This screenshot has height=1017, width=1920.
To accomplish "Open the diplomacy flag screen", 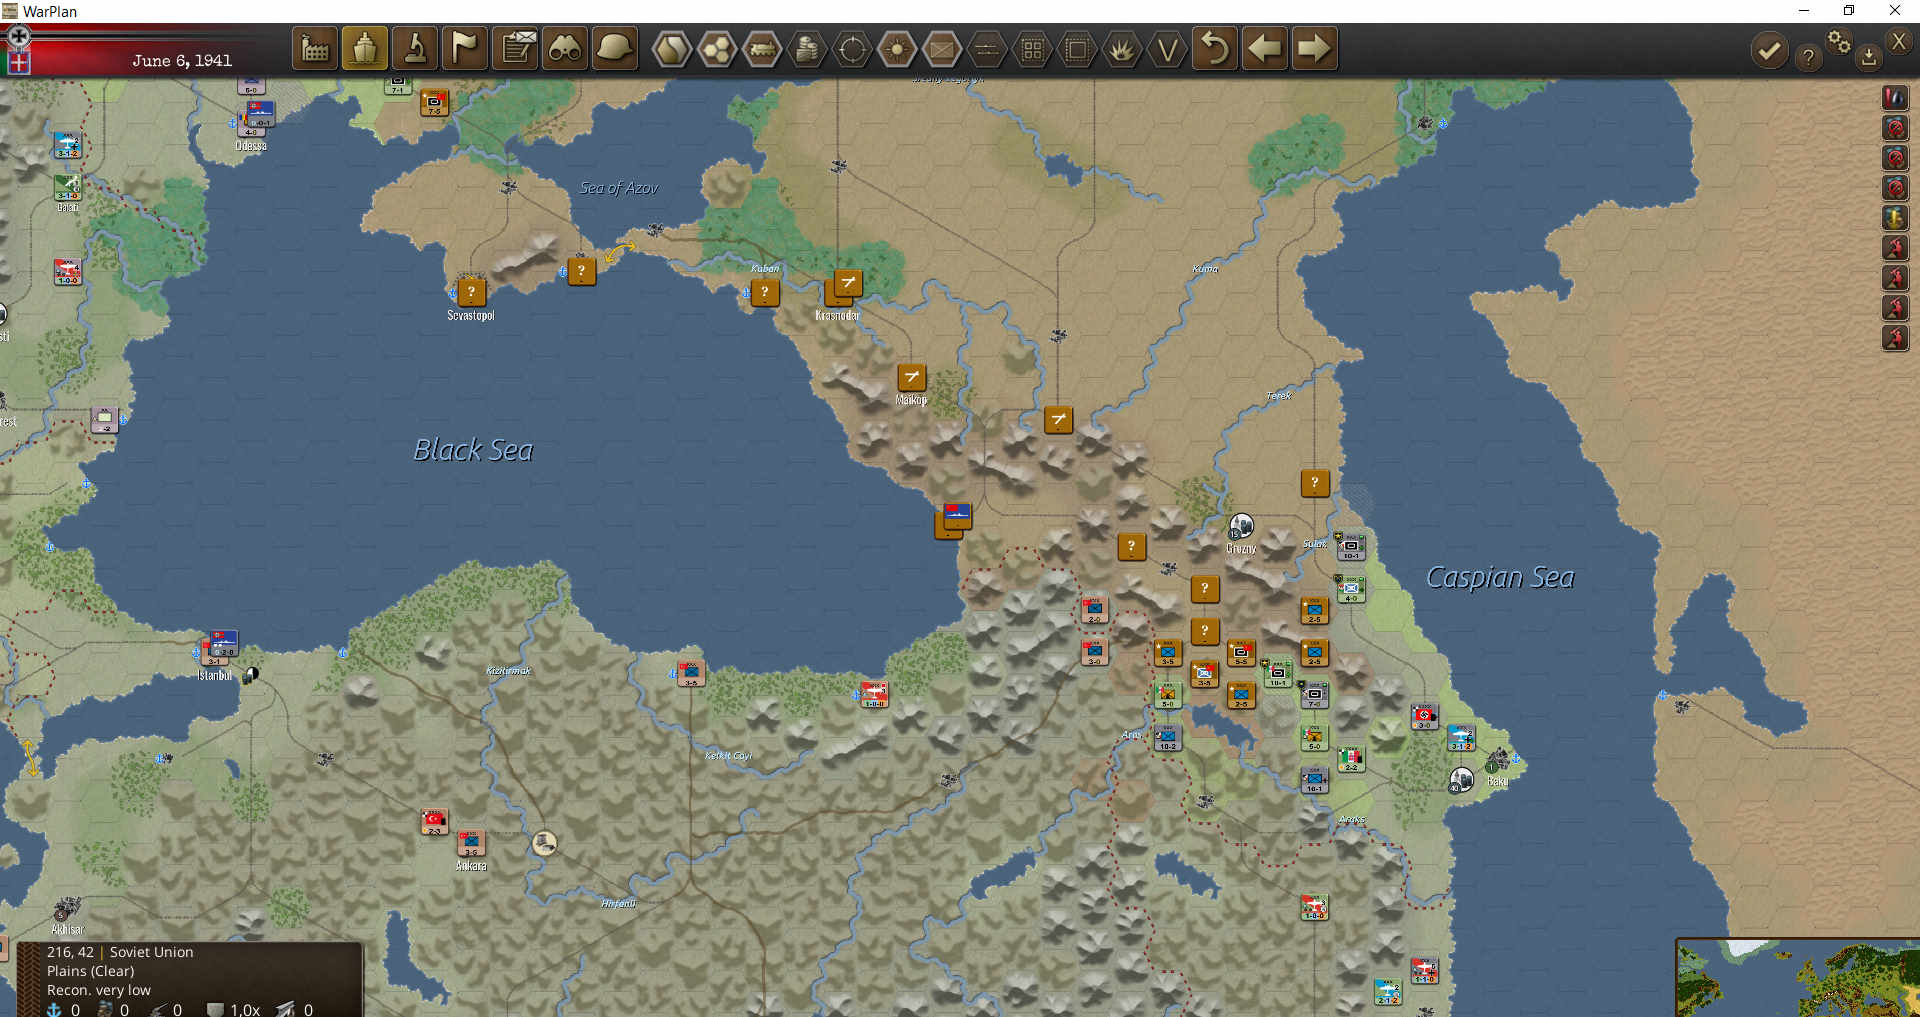I will point(465,48).
